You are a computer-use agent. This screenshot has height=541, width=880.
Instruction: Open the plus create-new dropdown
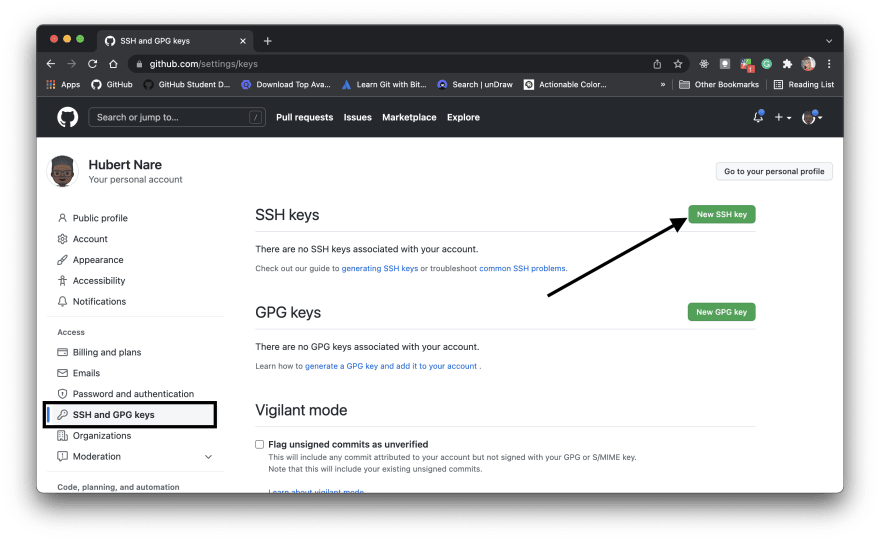[x=782, y=117]
